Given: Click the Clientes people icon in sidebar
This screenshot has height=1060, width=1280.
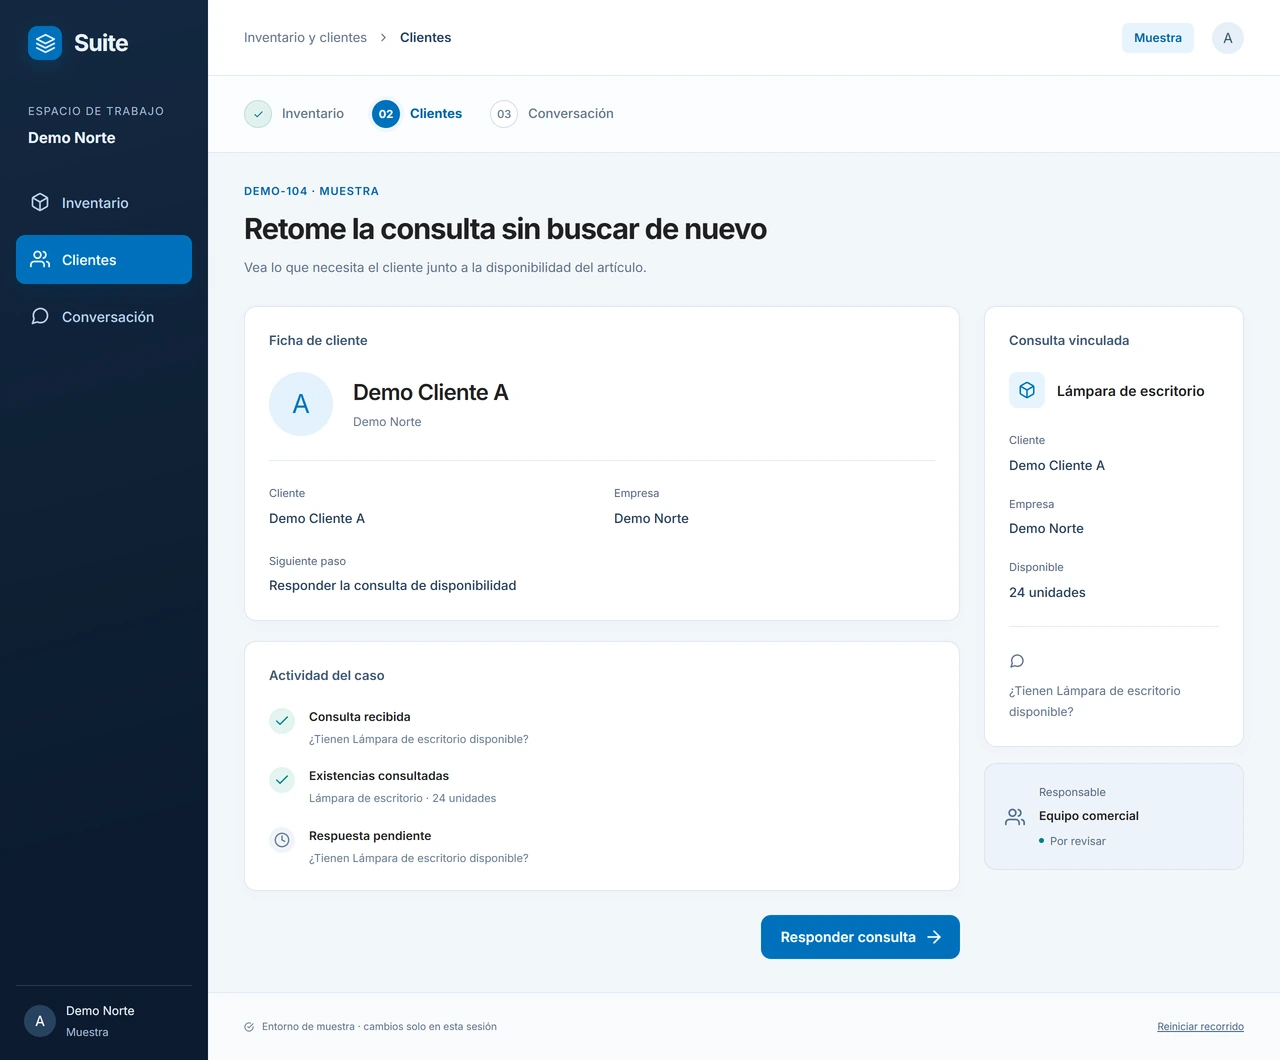Looking at the screenshot, I should pos(40,259).
